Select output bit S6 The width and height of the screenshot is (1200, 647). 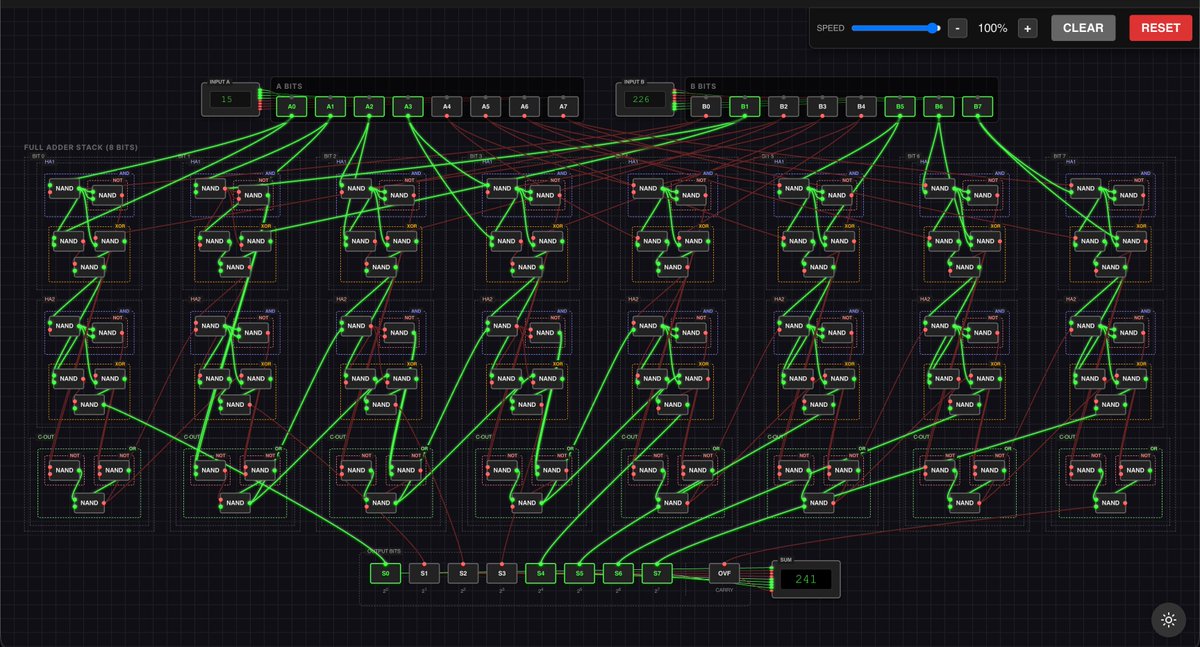pyautogui.click(x=619, y=573)
